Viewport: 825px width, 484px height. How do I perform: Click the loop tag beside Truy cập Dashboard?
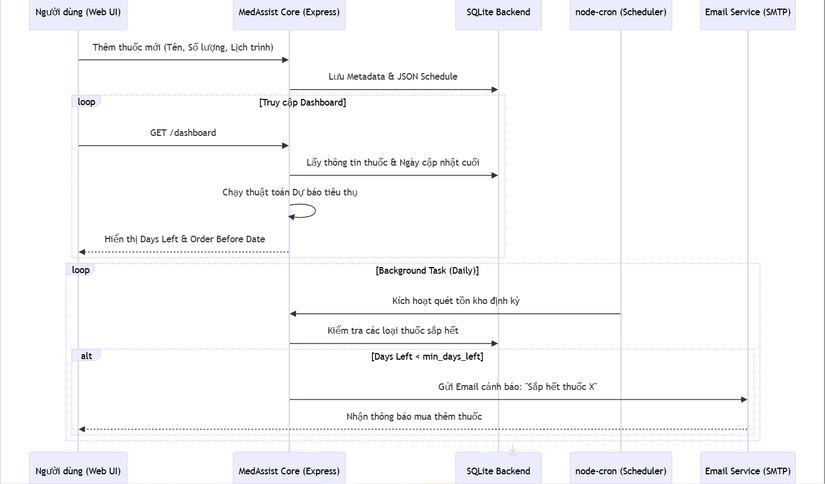(x=86, y=102)
